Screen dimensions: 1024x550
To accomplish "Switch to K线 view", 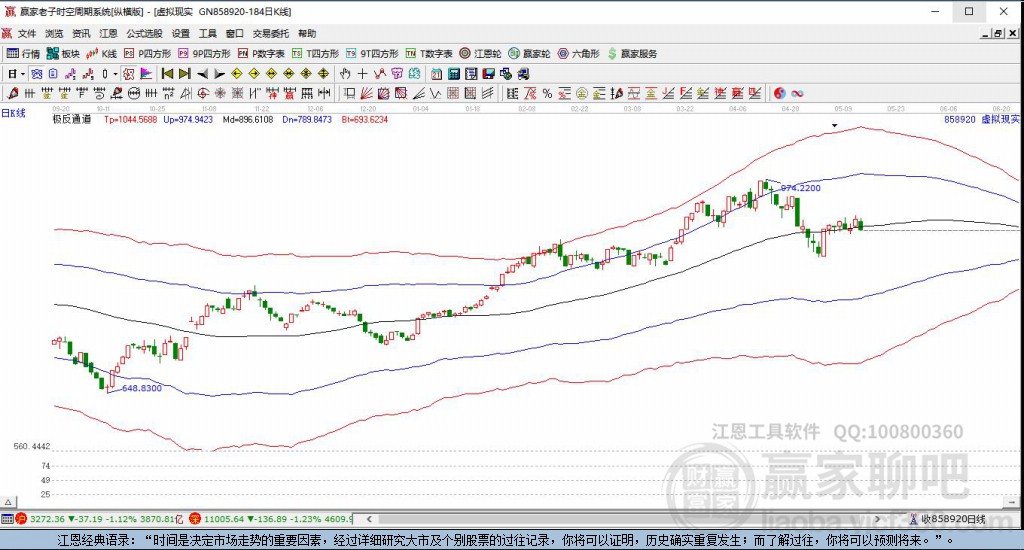I will pyautogui.click(x=102, y=54).
